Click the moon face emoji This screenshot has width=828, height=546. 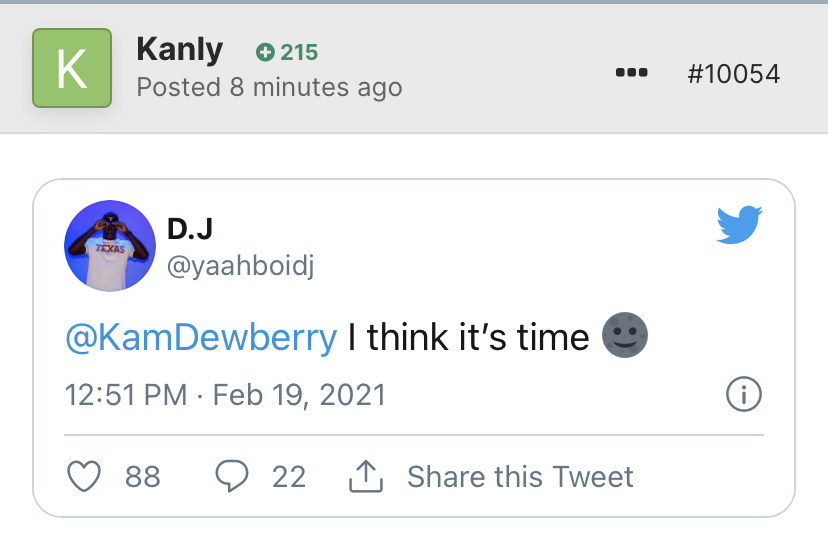point(625,337)
